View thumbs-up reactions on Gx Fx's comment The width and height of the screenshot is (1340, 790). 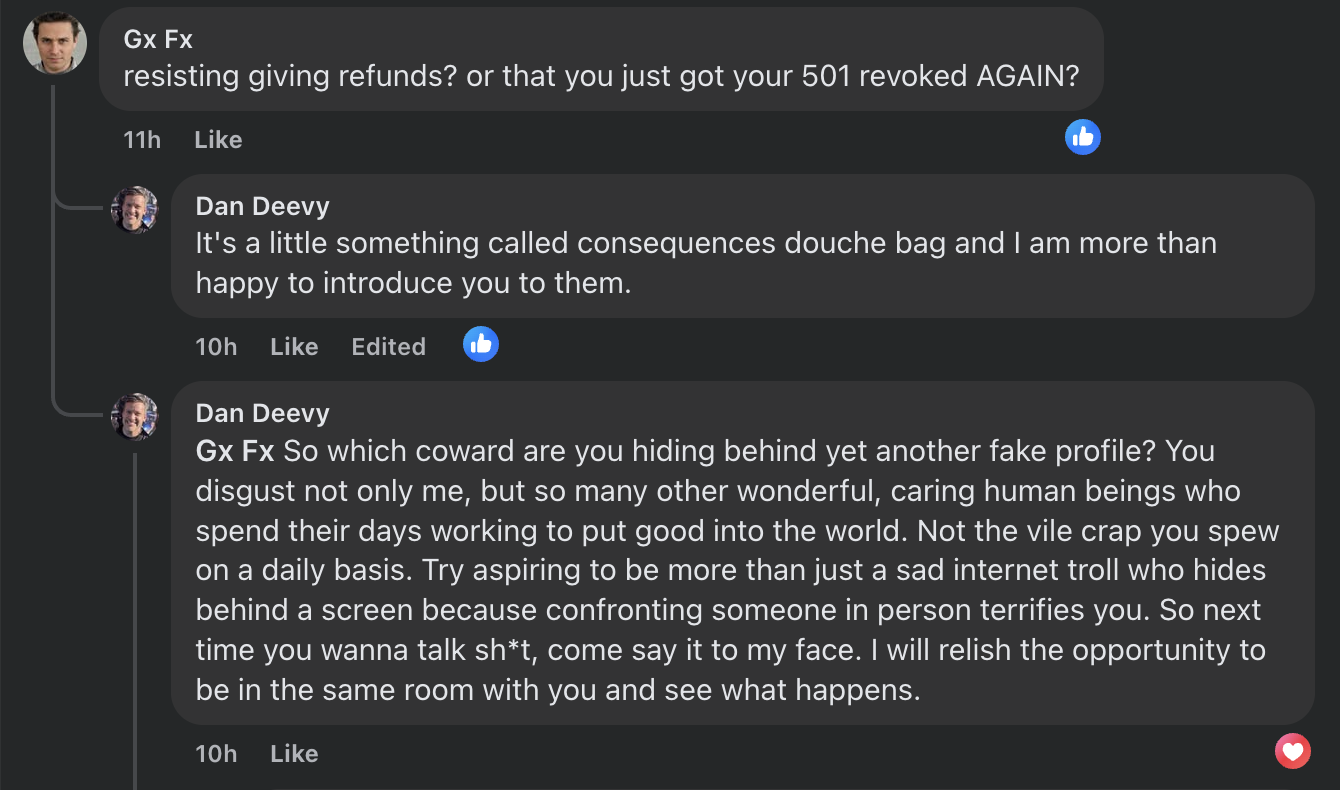coord(1082,137)
